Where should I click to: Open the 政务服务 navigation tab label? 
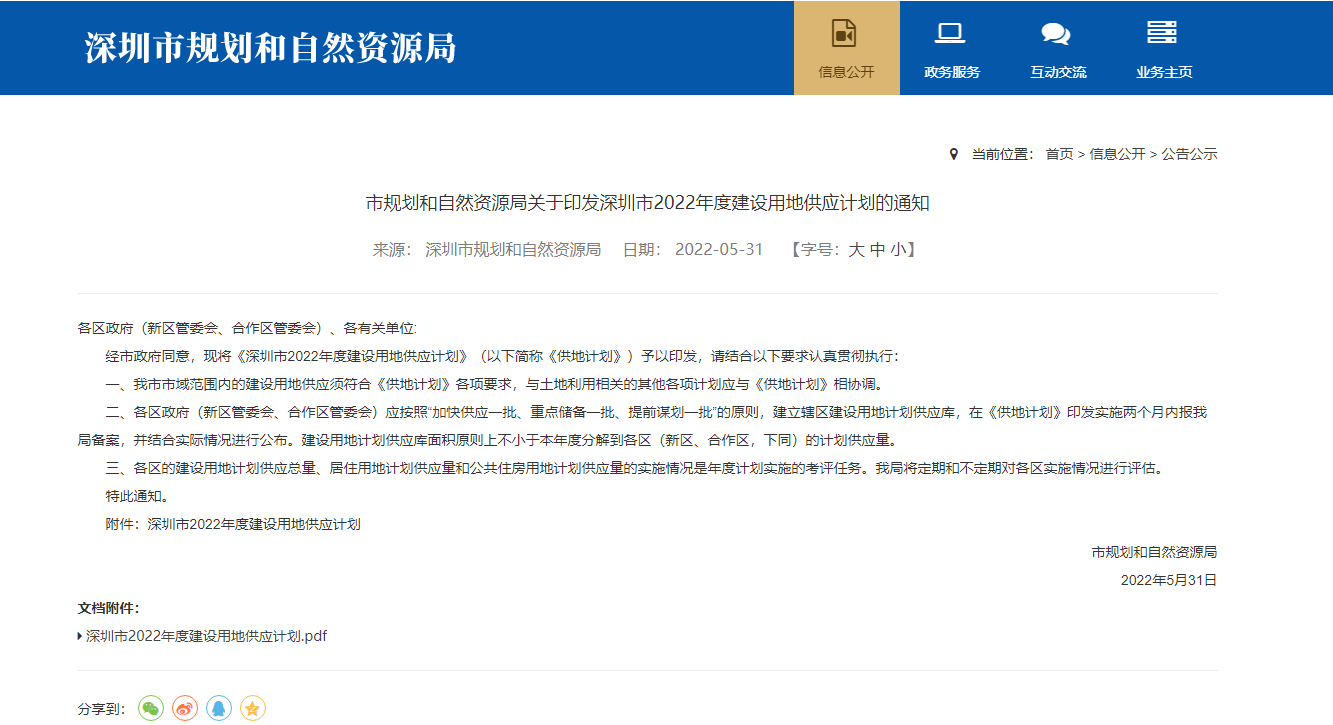pos(952,72)
